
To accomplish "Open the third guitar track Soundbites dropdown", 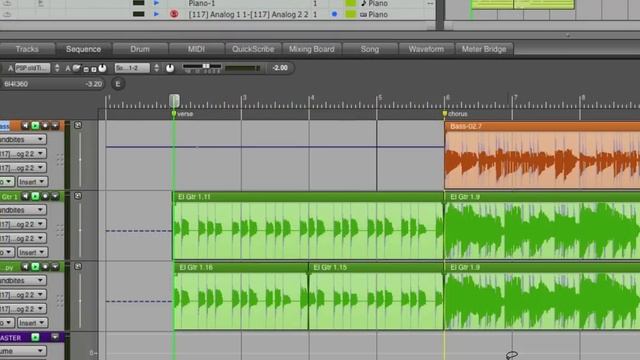I will tap(23, 281).
